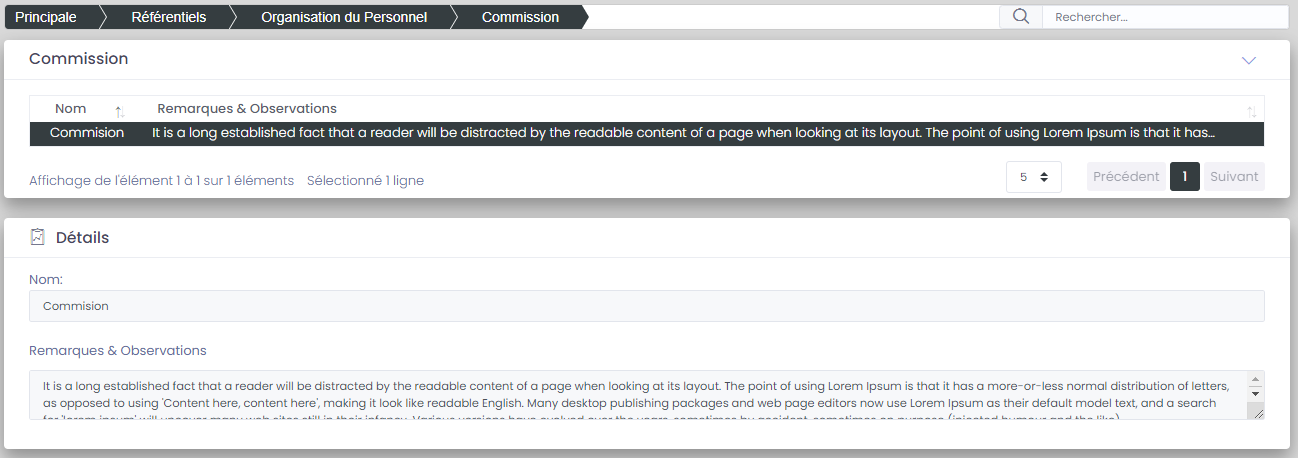The width and height of the screenshot is (1298, 458).
Task: Click the magnifying glass search icon
Action: [x=1020, y=16]
